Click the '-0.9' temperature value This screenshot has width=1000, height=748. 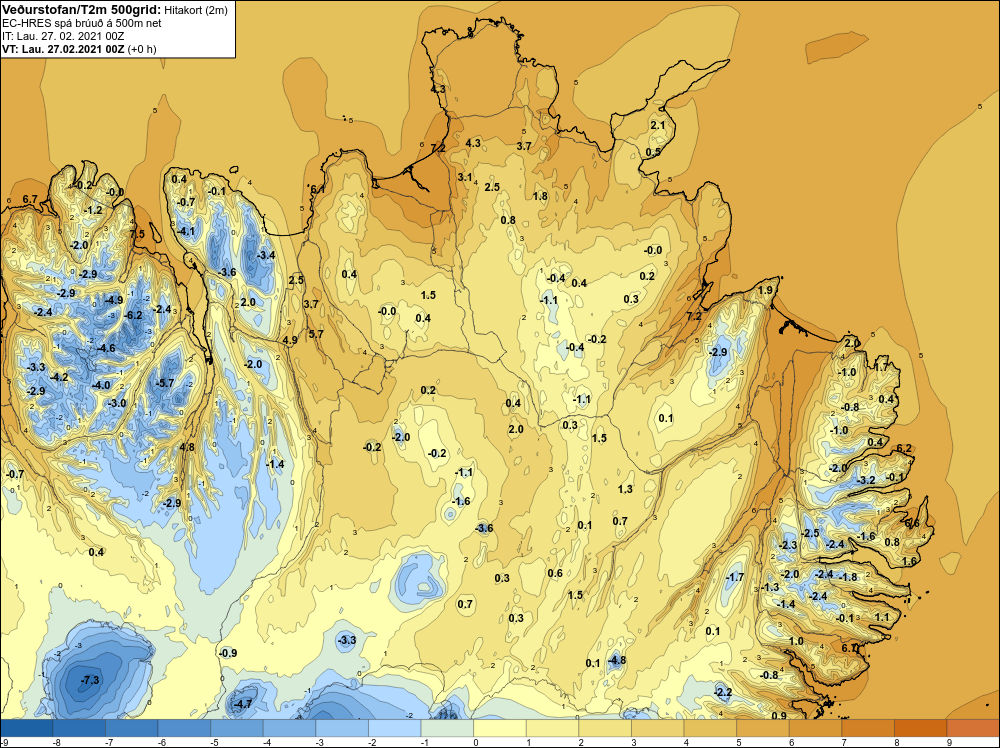click(228, 653)
